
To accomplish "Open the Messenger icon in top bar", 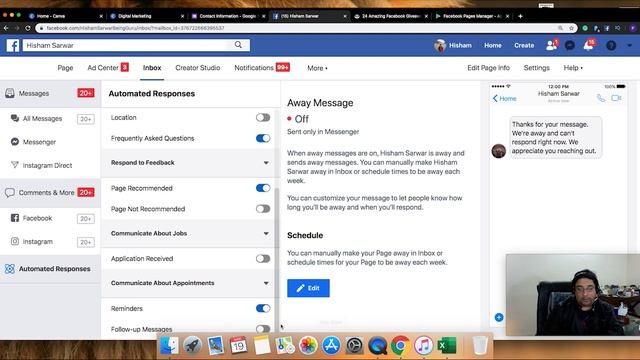I will [x=570, y=45].
